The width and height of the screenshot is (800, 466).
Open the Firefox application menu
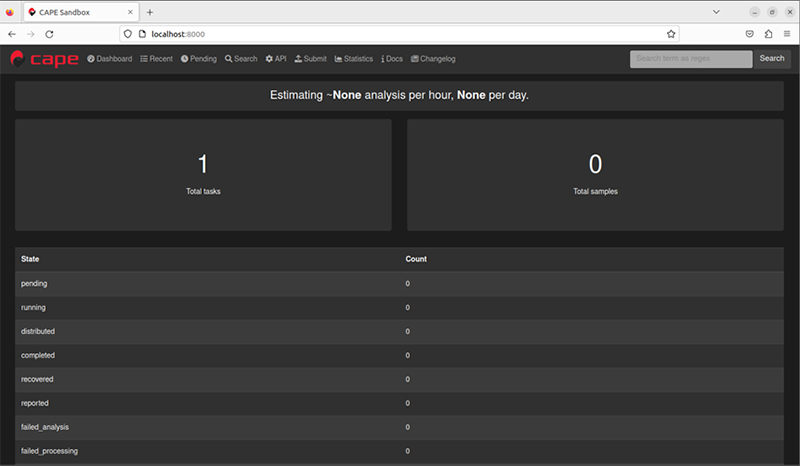787,33
